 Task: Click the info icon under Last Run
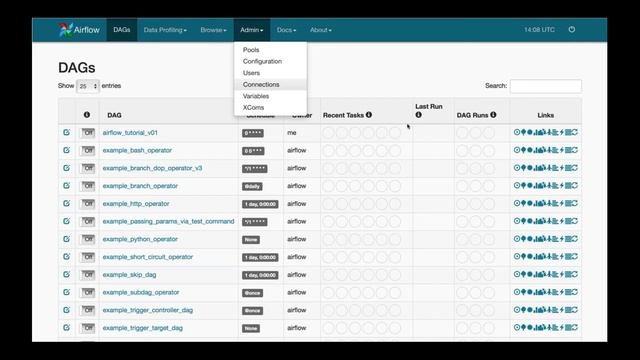pyautogui.click(x=418, y=115)
